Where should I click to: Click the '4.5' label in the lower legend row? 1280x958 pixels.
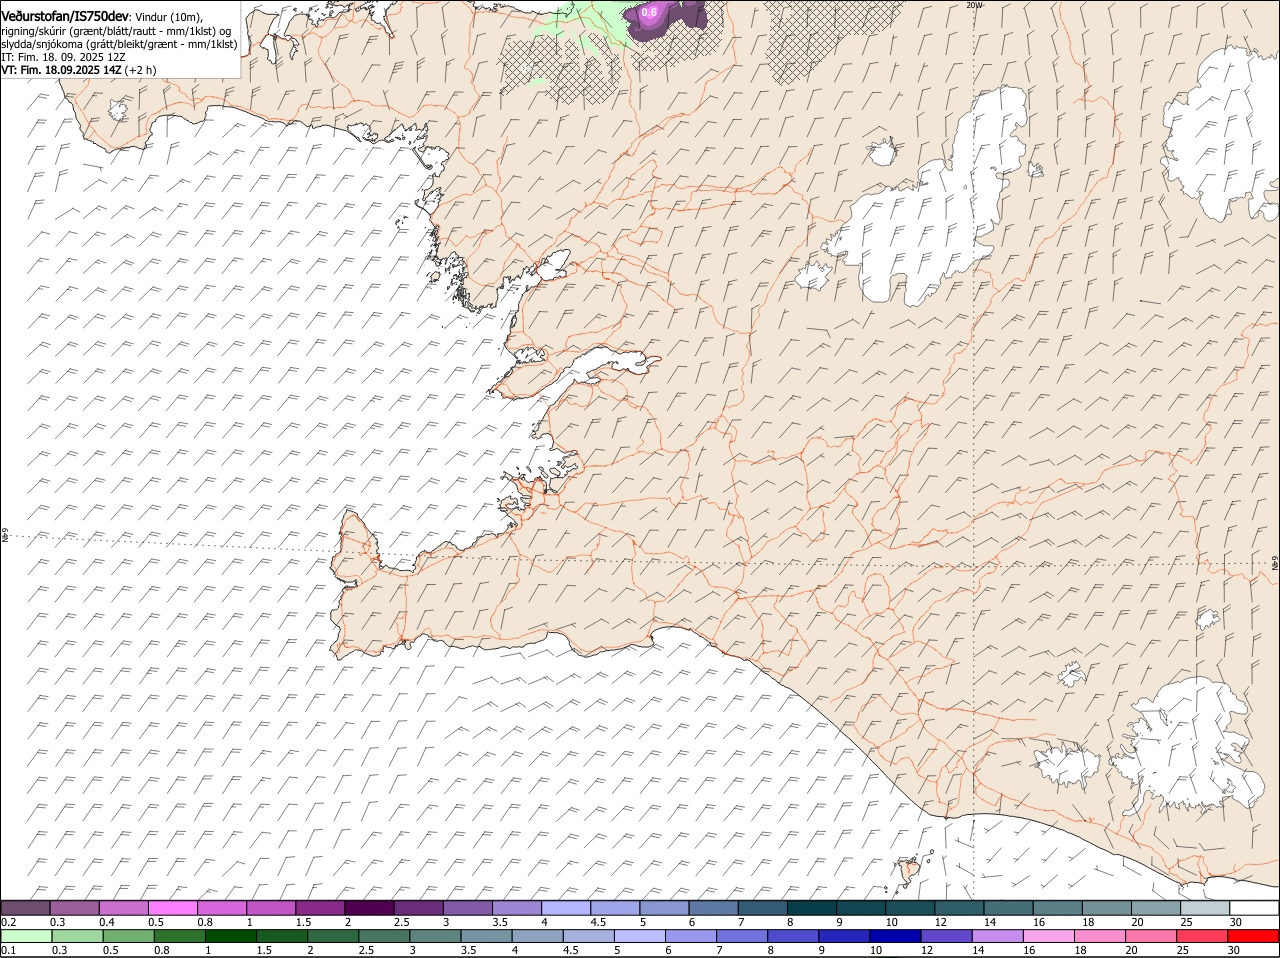(x=571, y=950)
